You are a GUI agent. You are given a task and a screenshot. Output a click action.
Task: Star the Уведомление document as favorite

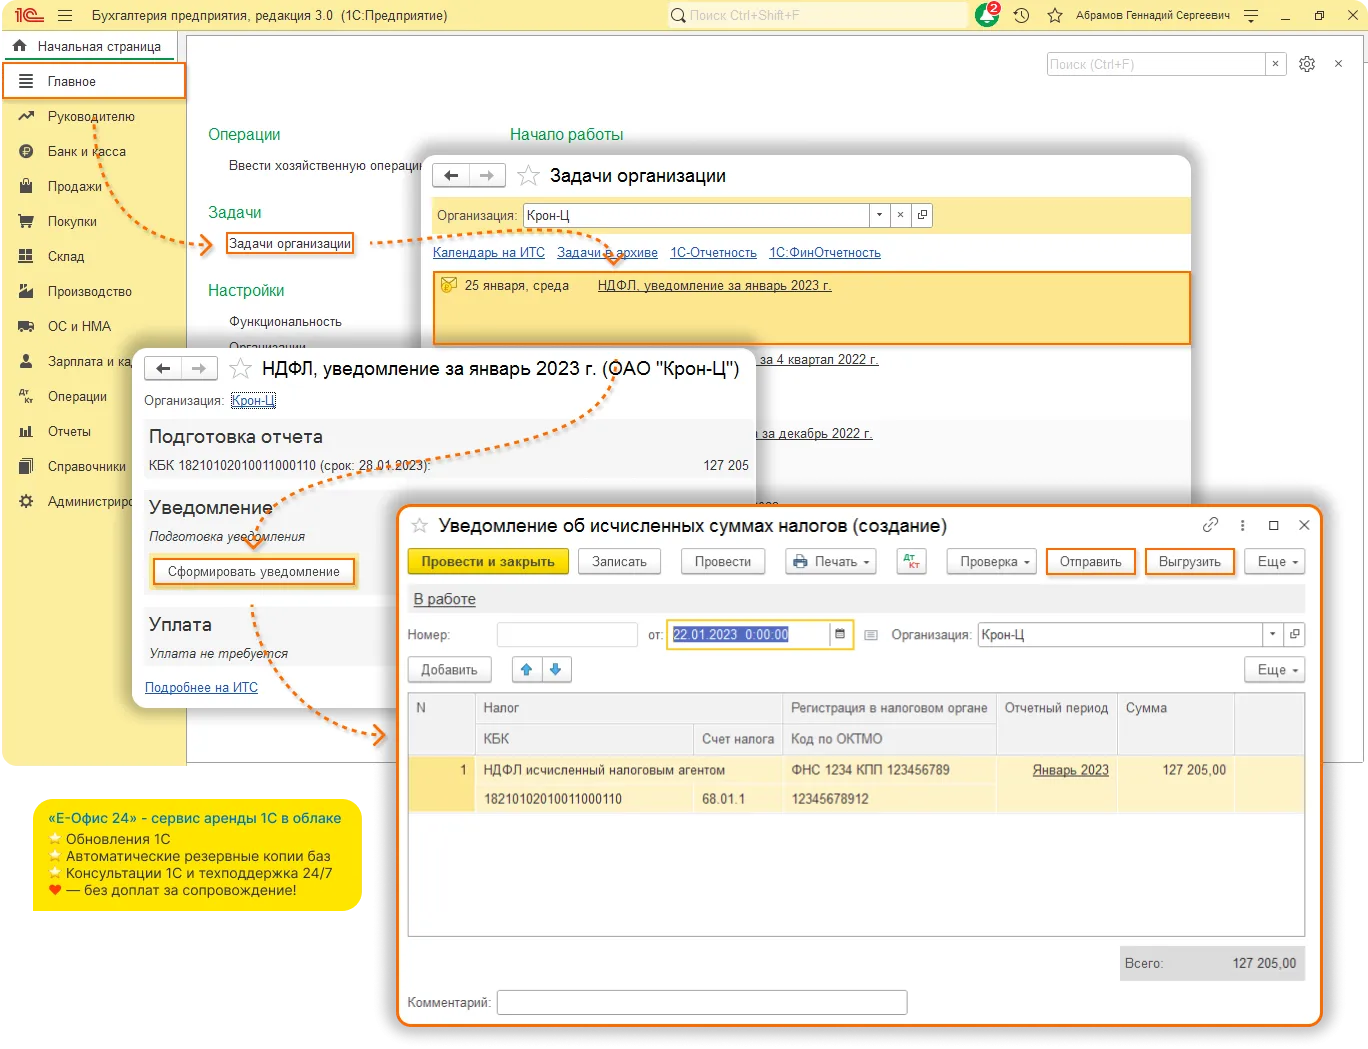420,526
